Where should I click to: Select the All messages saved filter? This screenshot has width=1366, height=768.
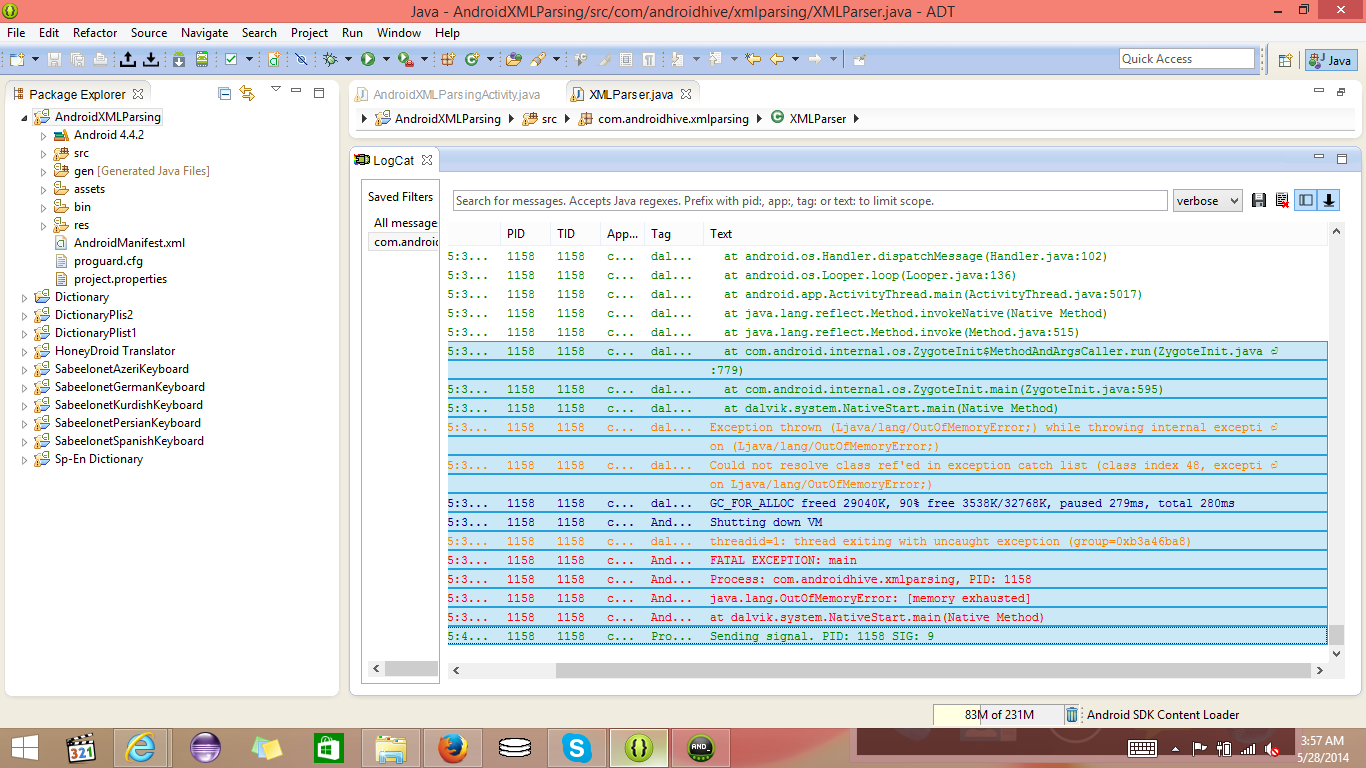(x=405, y=223)
